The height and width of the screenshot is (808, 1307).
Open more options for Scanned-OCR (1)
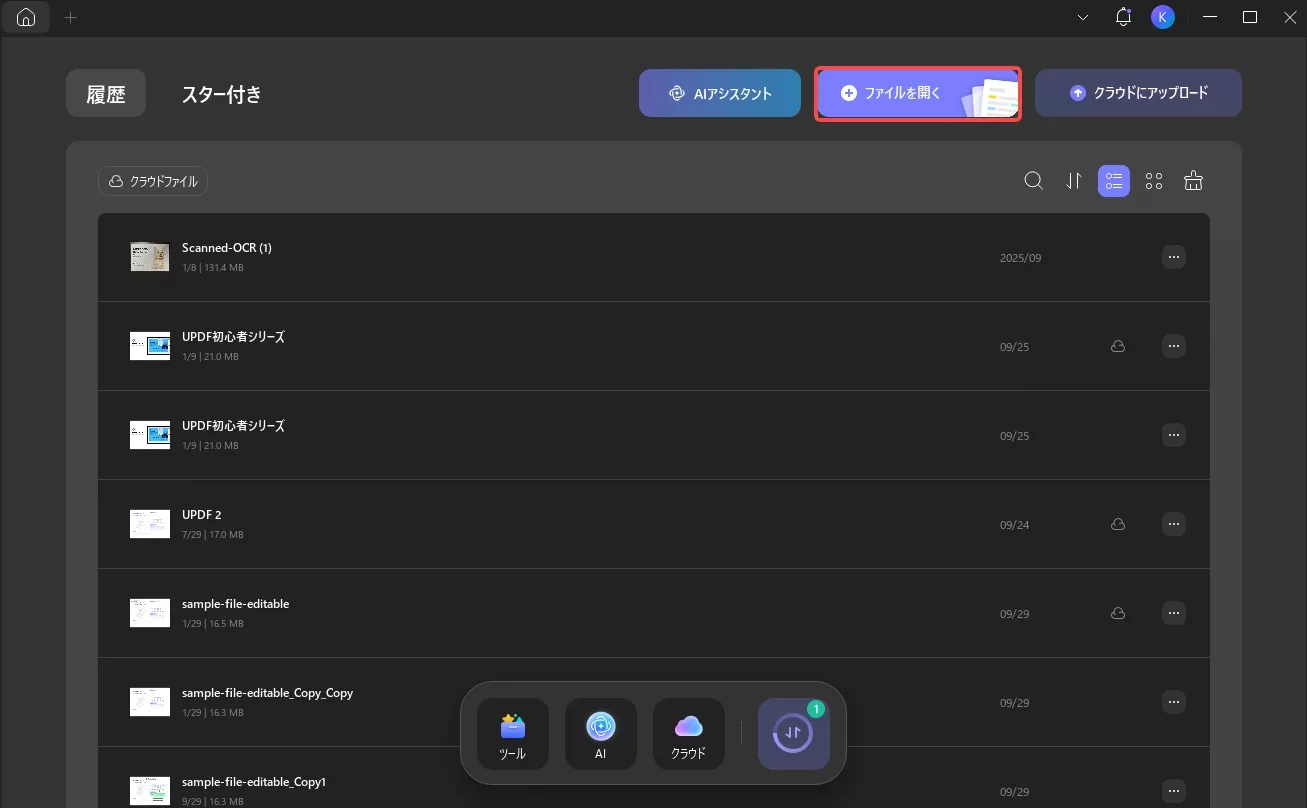click(x=1174, y=257)
